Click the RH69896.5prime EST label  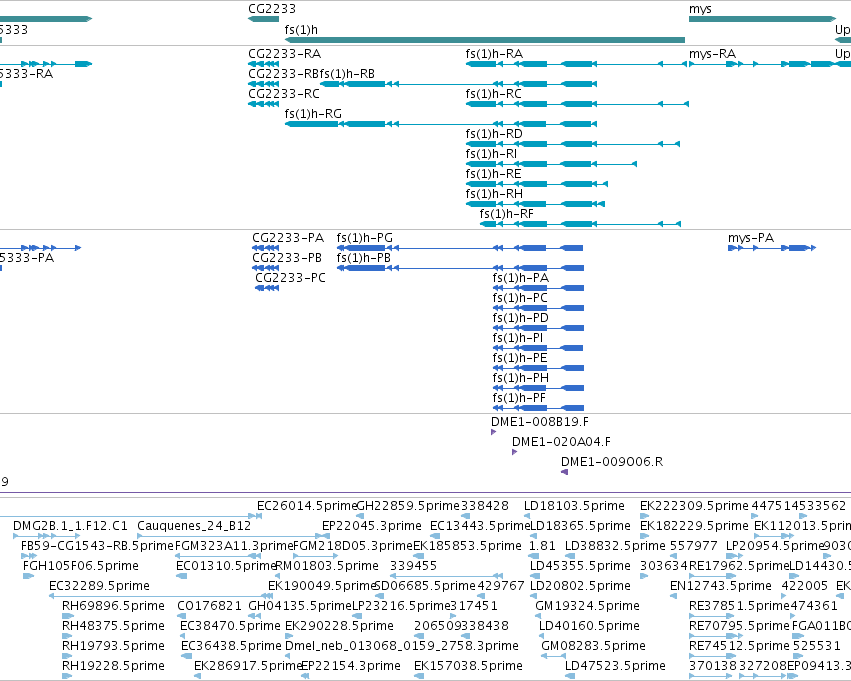113,606
